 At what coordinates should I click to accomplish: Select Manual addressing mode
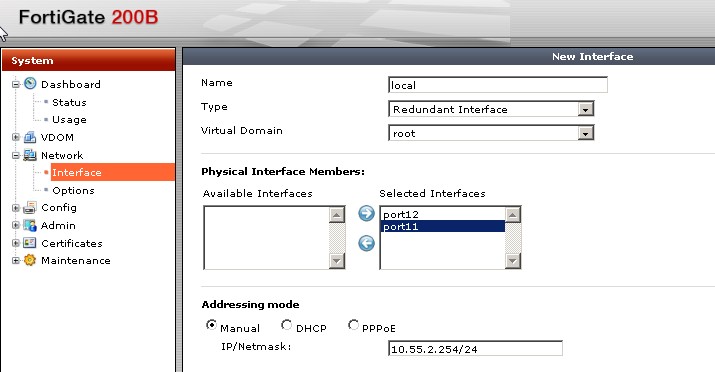(x=211, y=325)
